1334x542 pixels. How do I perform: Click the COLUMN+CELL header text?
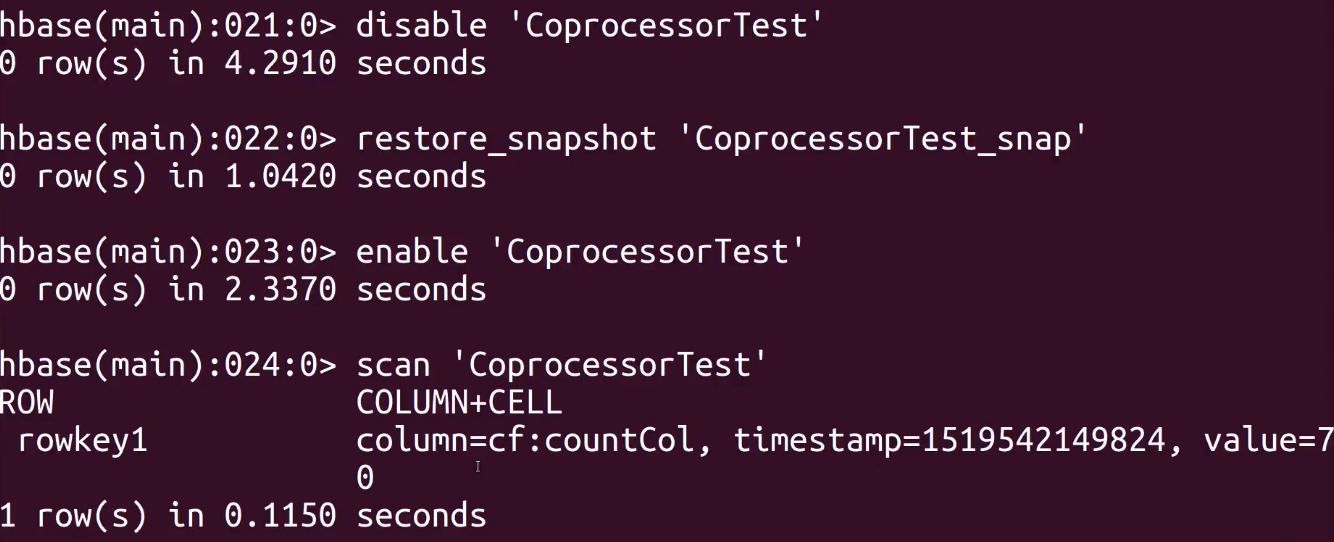(x=459, y=403)
